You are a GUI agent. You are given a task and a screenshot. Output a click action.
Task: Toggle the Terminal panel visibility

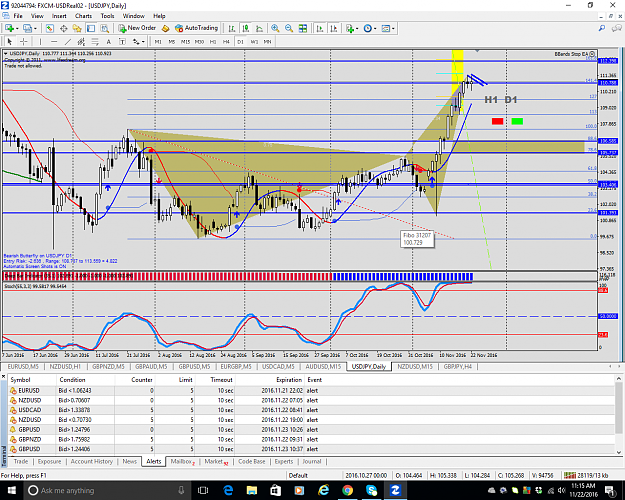point(91,28)
